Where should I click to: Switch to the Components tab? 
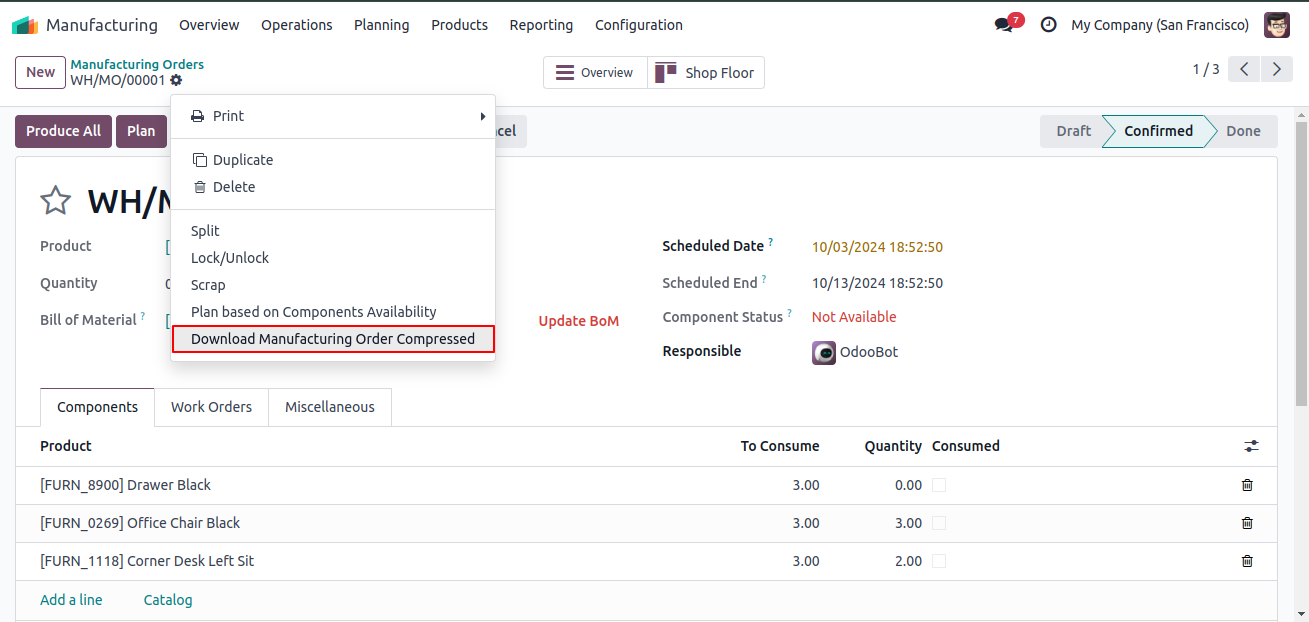tap(98, 407)
